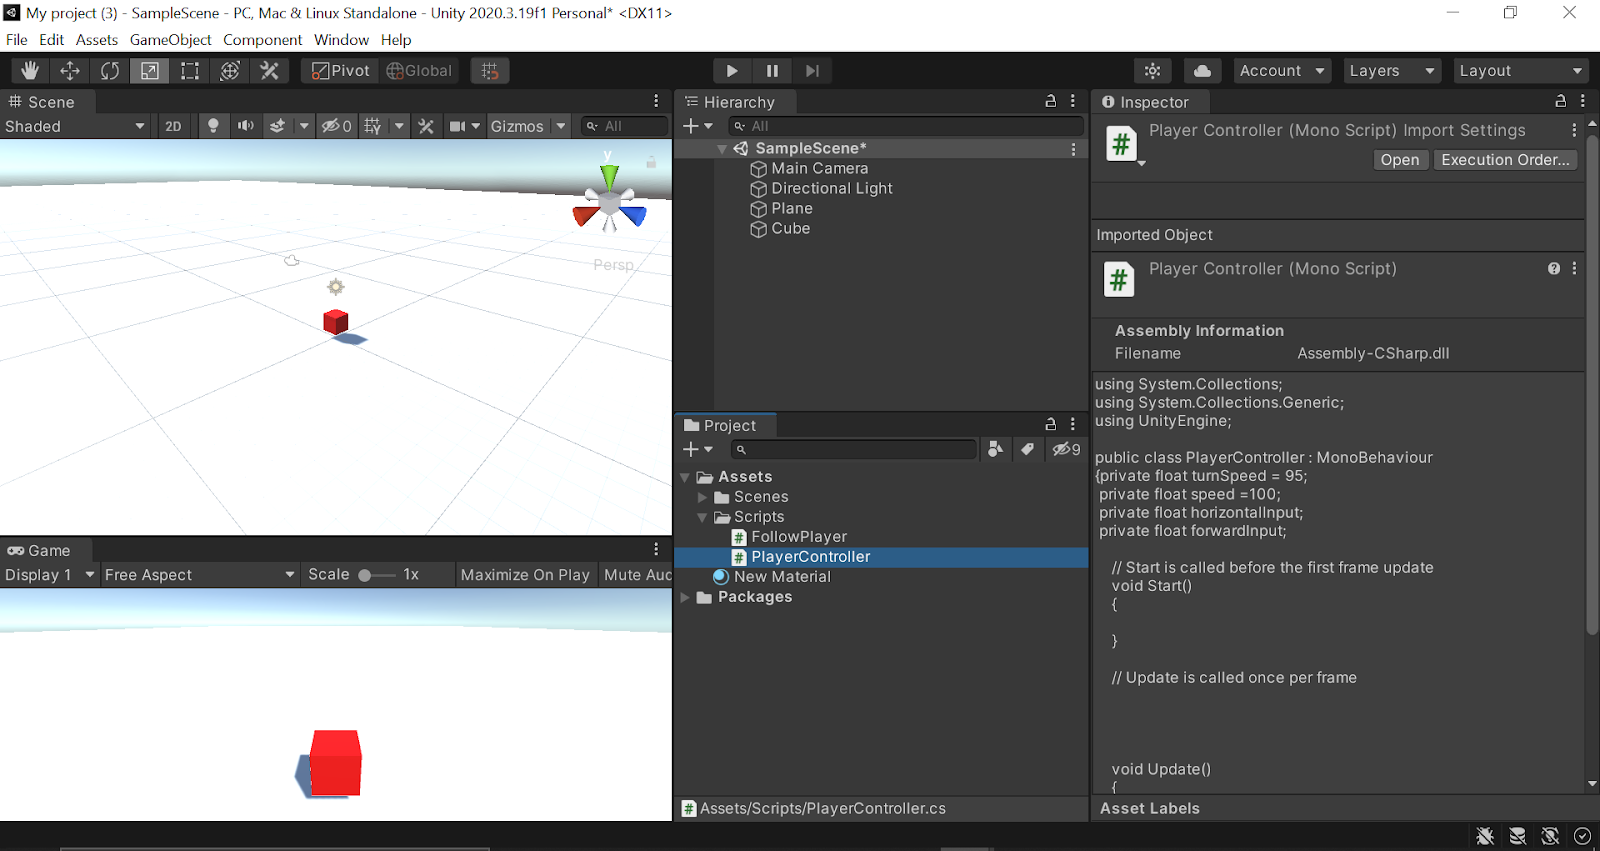The image size is (1600, 851).
Task: Toggle Gizmos in Scene view
Action: coord(517,126)
